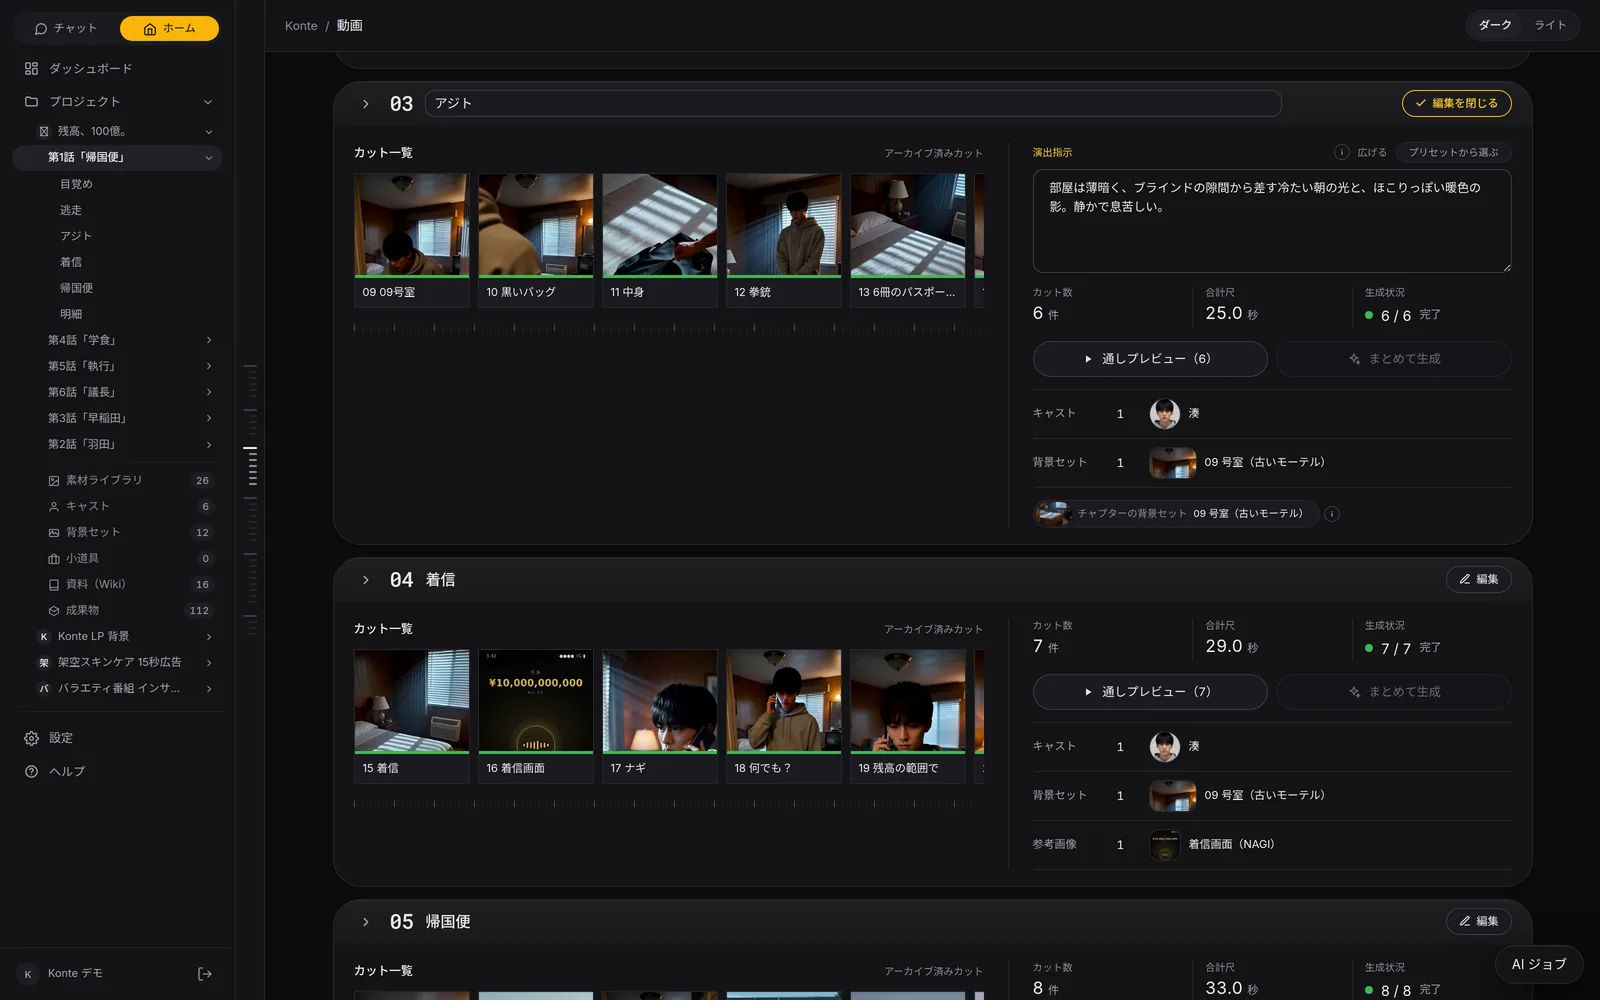Image resolution: width=1600 pixels, height=1000 pixels.
Task: Click the Help question mark icon
Action: (31, 771)
